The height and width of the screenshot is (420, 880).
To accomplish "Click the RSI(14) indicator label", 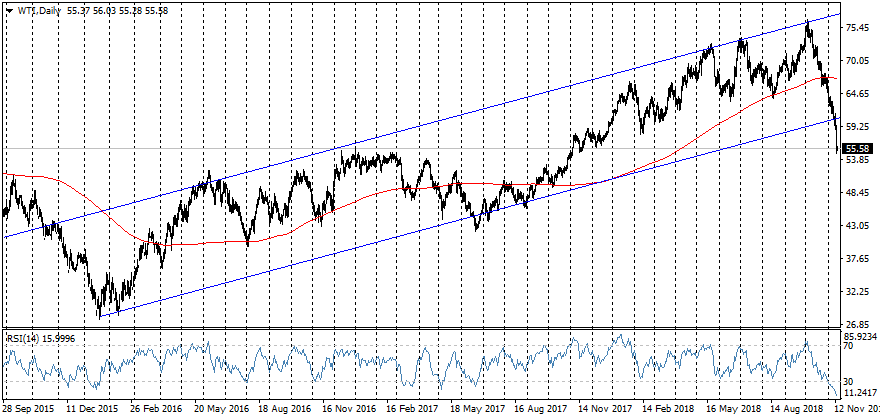I will (x=26, y=339).
